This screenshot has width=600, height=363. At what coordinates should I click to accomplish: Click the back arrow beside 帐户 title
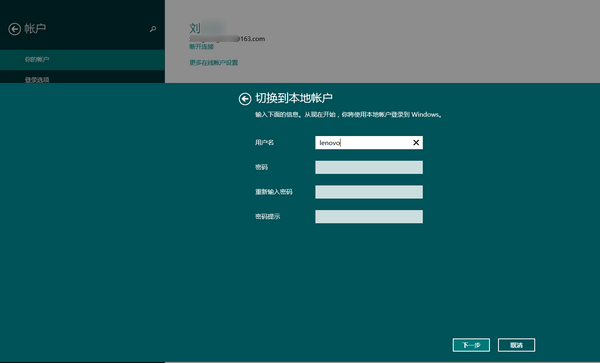15,29
